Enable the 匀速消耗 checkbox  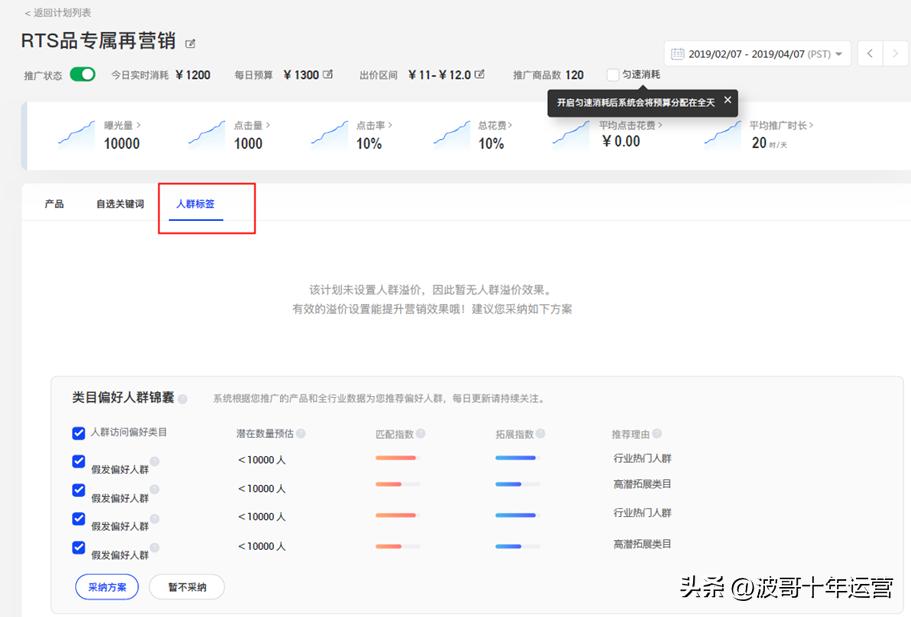tap(612, 73)
